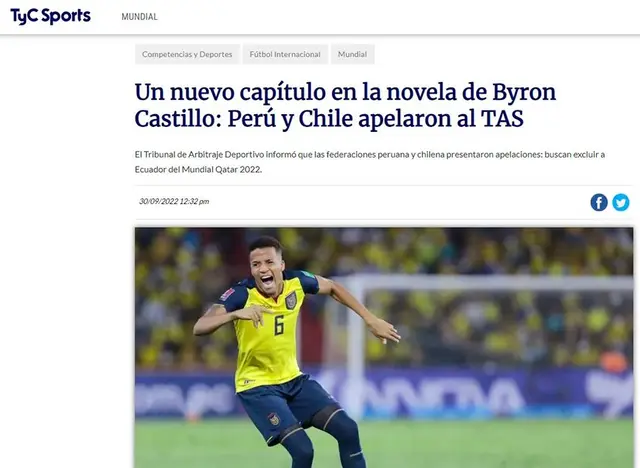Open the MUNDIAL menu item
Screen dimensions: 640x468
(x=139, y=17)
